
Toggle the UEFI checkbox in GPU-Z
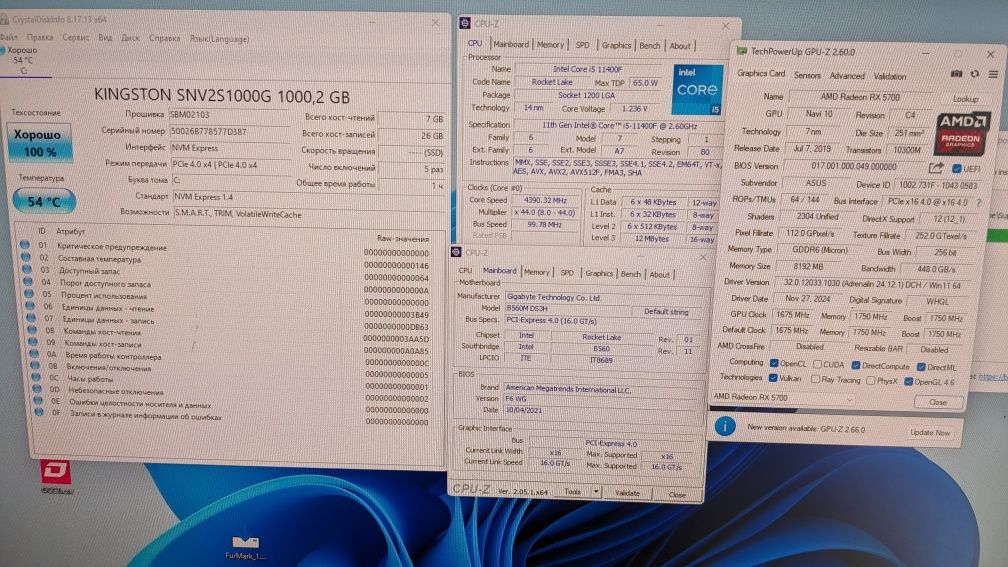coord(957,168)
